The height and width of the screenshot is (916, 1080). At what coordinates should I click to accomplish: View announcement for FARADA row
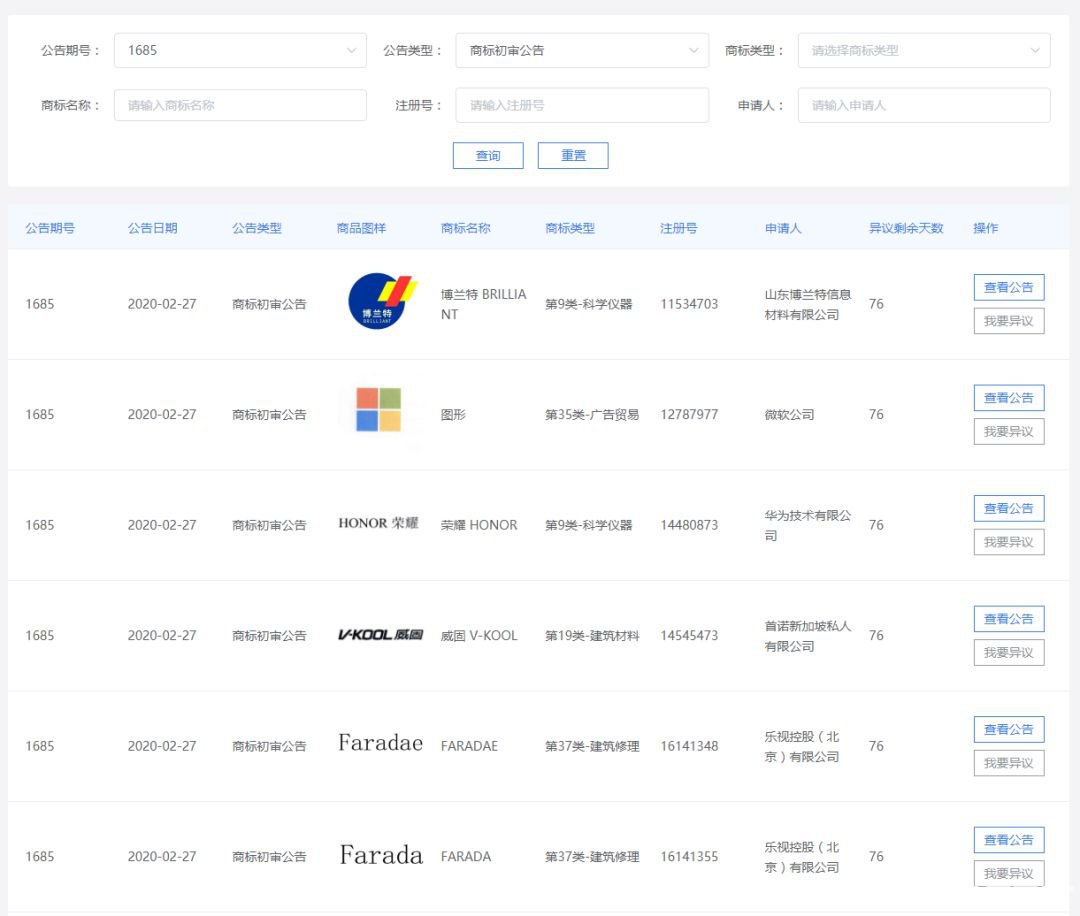tap(1008, 840)
